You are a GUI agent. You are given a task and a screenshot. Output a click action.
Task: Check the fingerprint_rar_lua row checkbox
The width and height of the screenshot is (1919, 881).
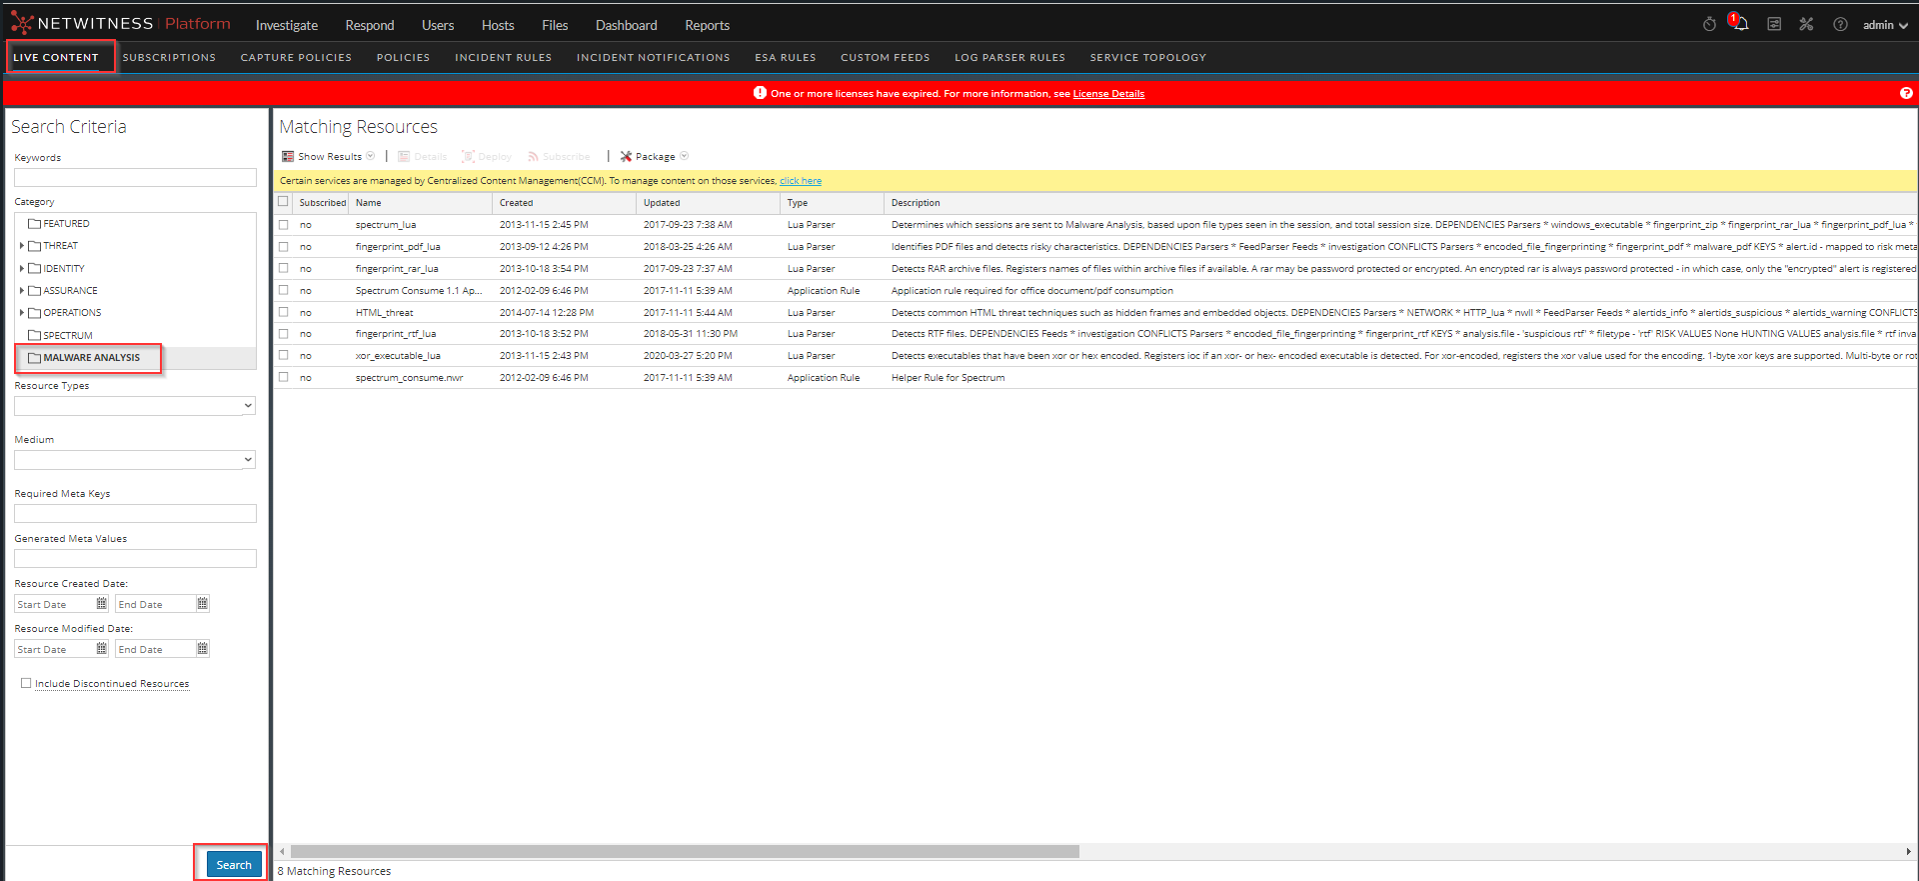point(284,268)
